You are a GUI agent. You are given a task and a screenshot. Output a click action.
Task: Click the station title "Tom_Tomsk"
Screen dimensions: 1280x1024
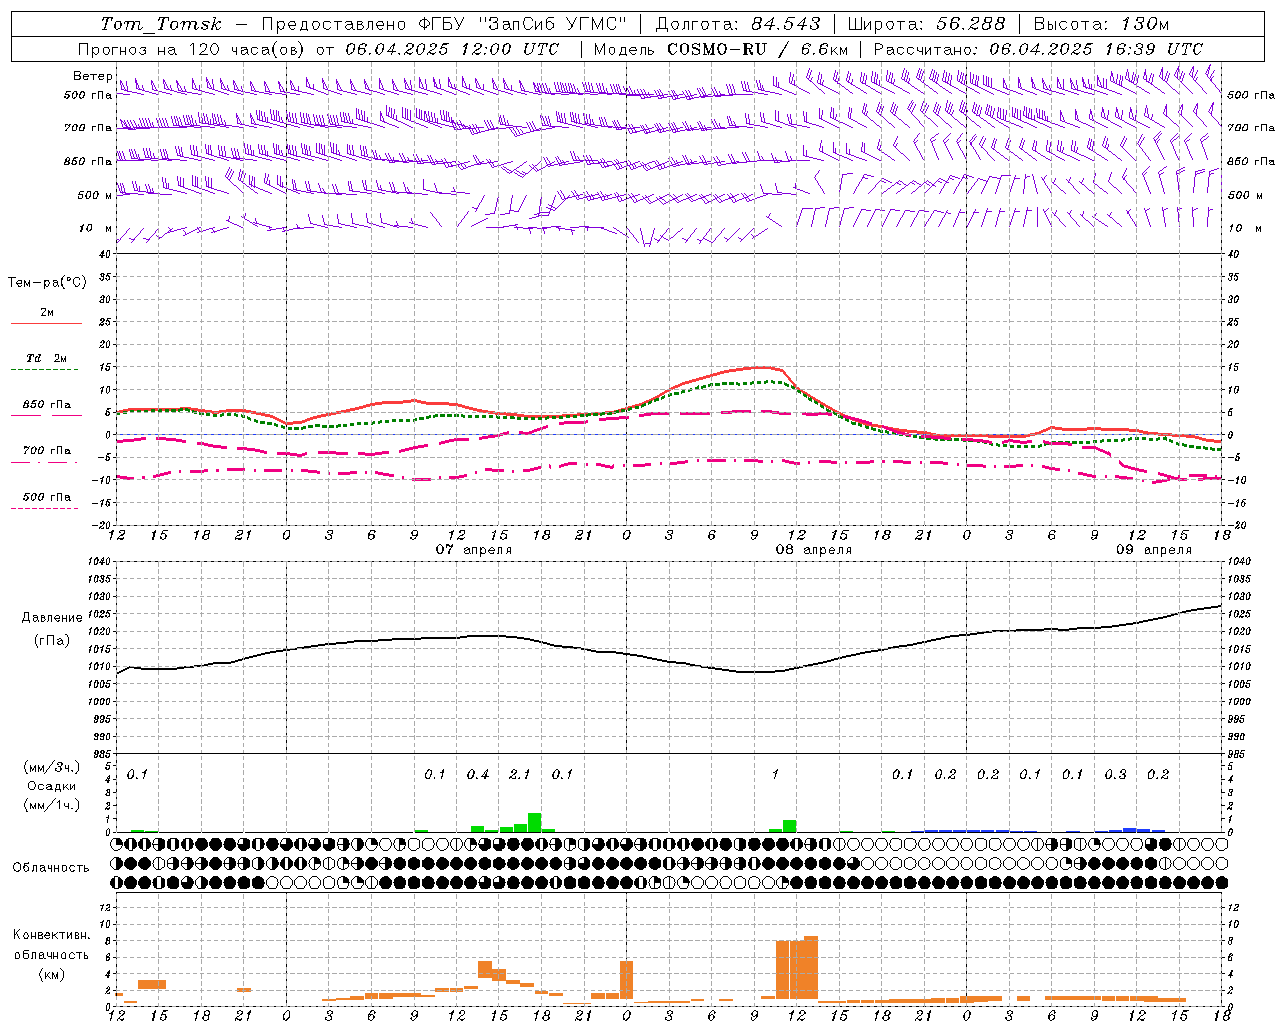161,24
